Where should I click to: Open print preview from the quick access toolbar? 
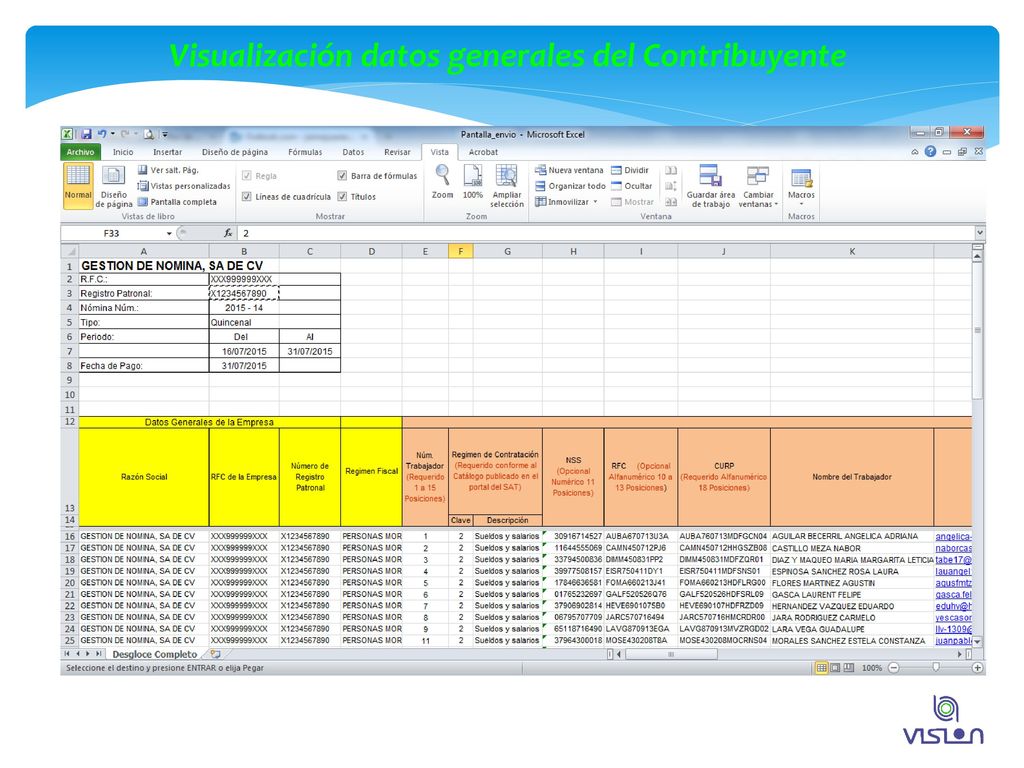coord(149,135)
